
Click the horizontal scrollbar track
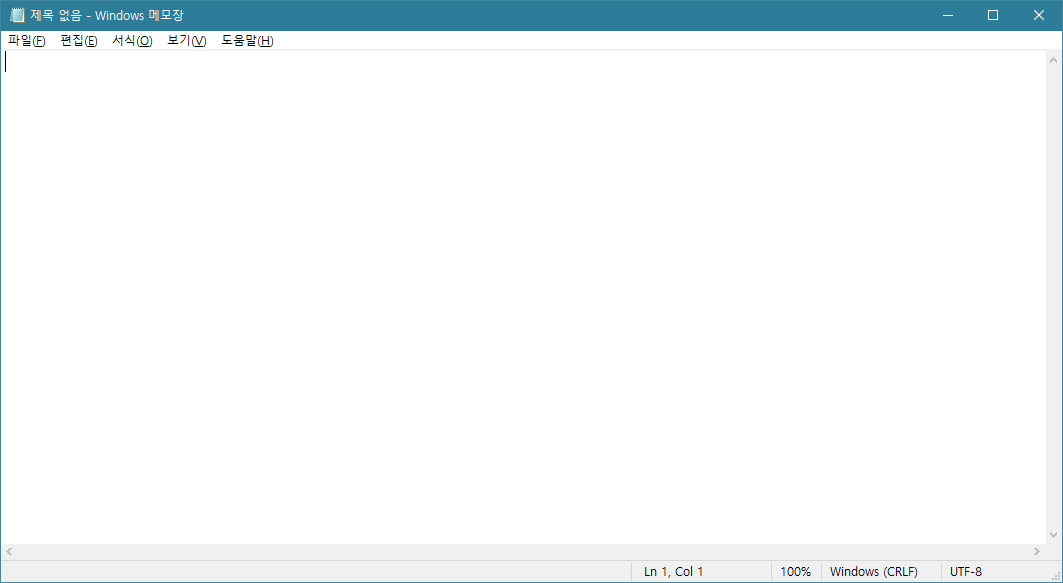(520, 552)
